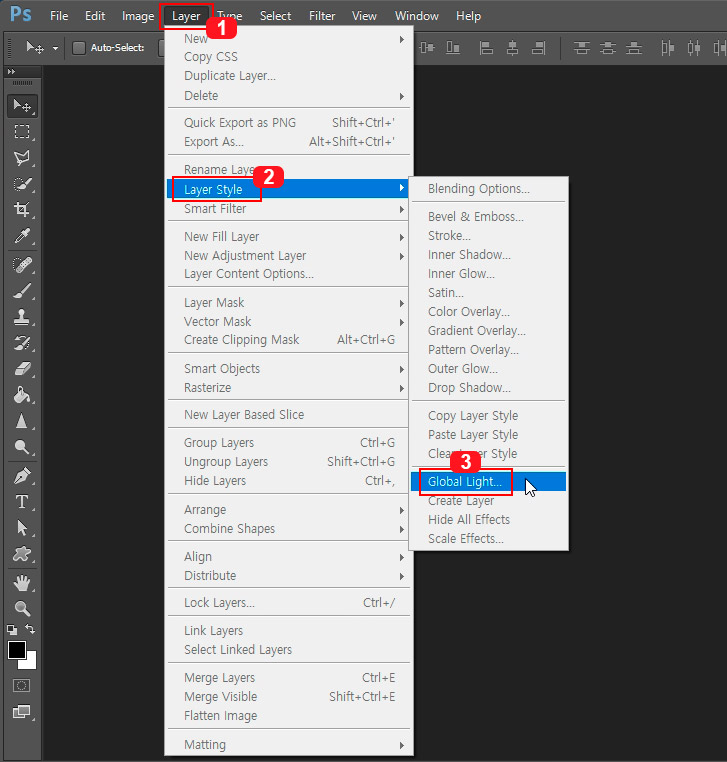The image size is (727, 762).
Task: Expand the toolbox with double-arrow
Action: 11,71
